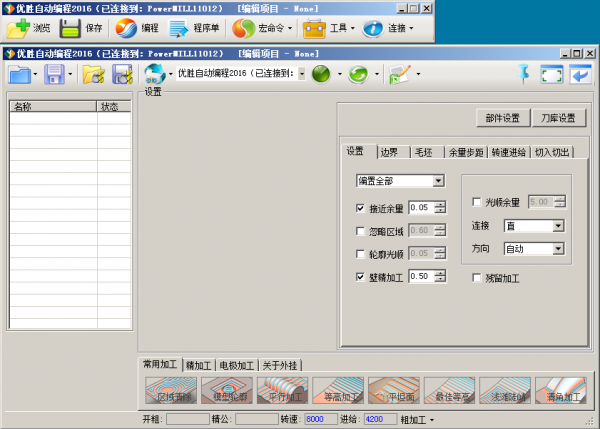
Task: Click the 名称 column header
Action: (53, 106)
